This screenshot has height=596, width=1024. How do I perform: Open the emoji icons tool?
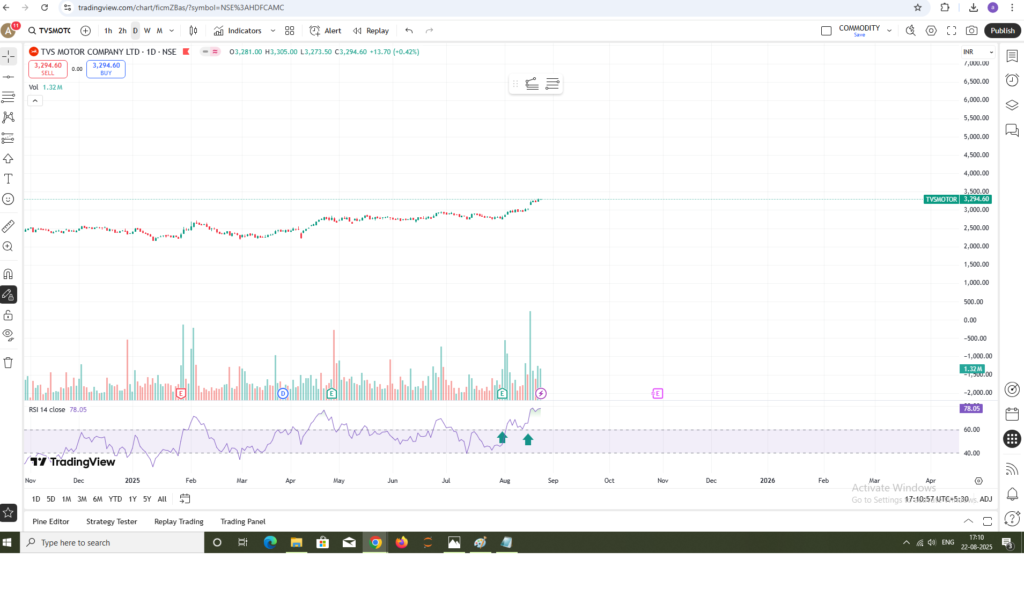pos(8,199)
